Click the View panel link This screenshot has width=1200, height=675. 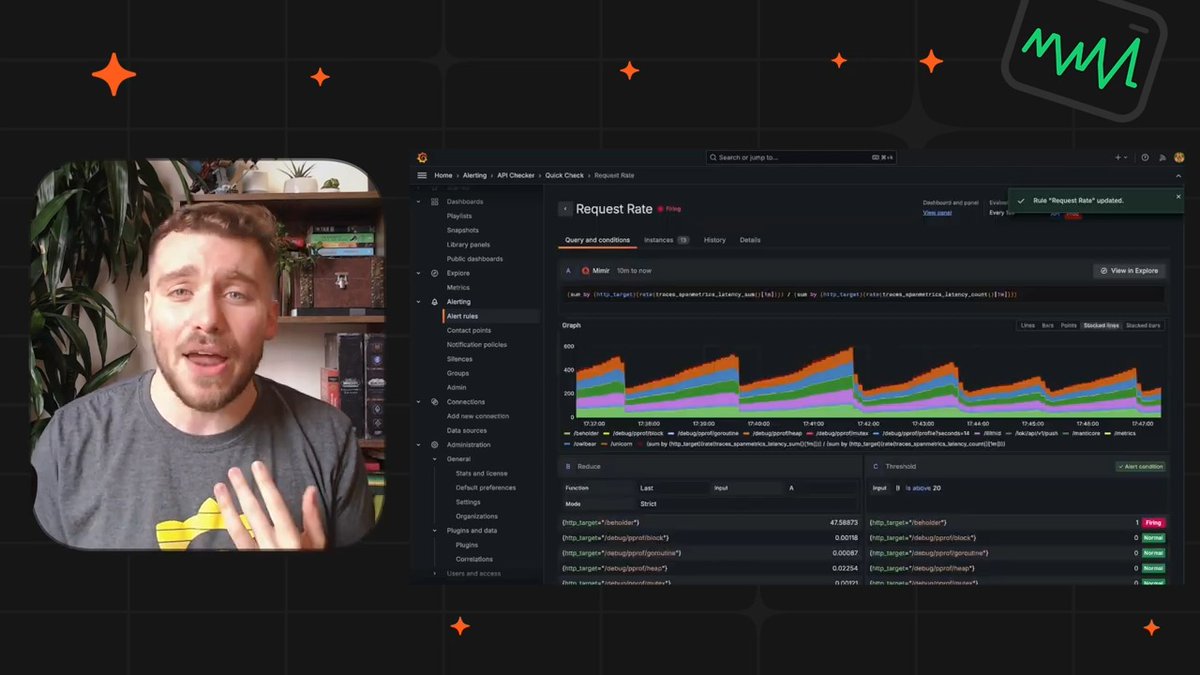tap(937, 213)
